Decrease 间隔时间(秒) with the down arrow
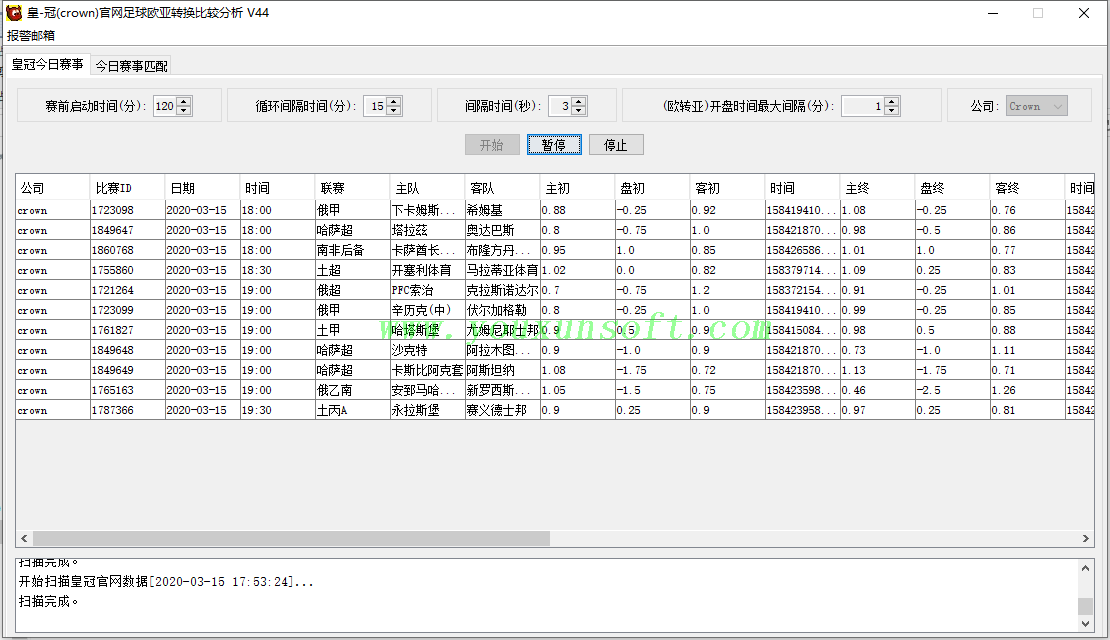Image resolution: width=1110 pixels, height=640 pixels. pyautogui.click(x=579, y=110)
